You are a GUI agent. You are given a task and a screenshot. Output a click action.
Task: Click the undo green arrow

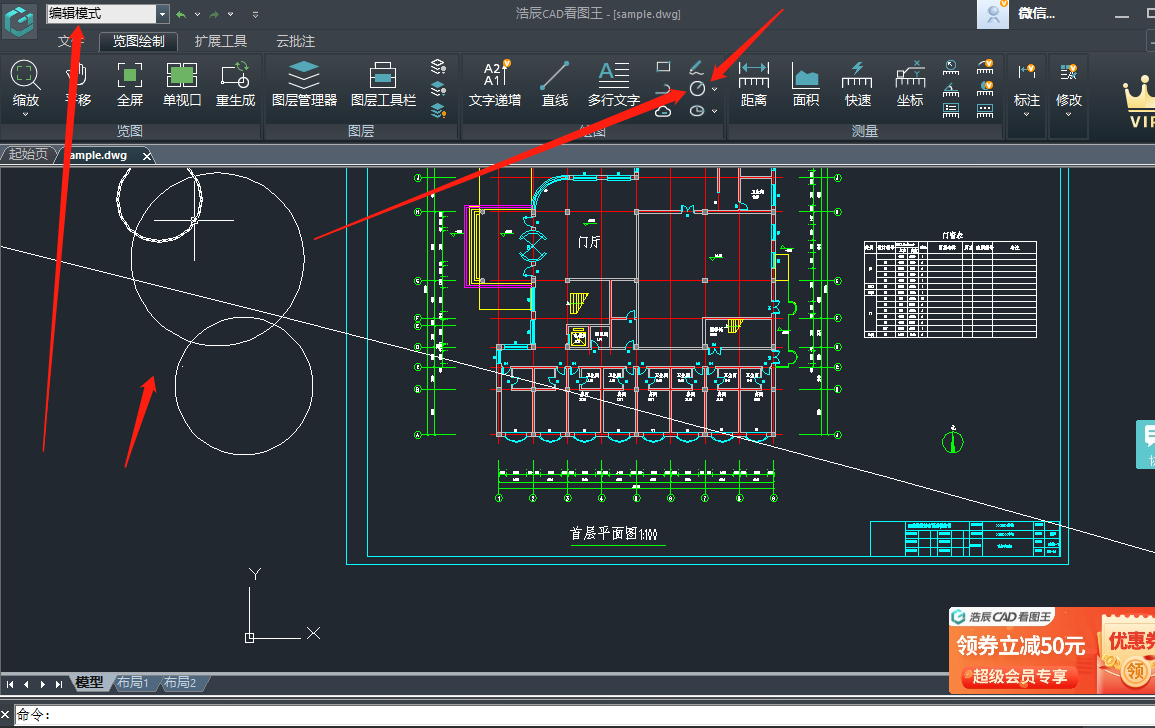(180, 14)
